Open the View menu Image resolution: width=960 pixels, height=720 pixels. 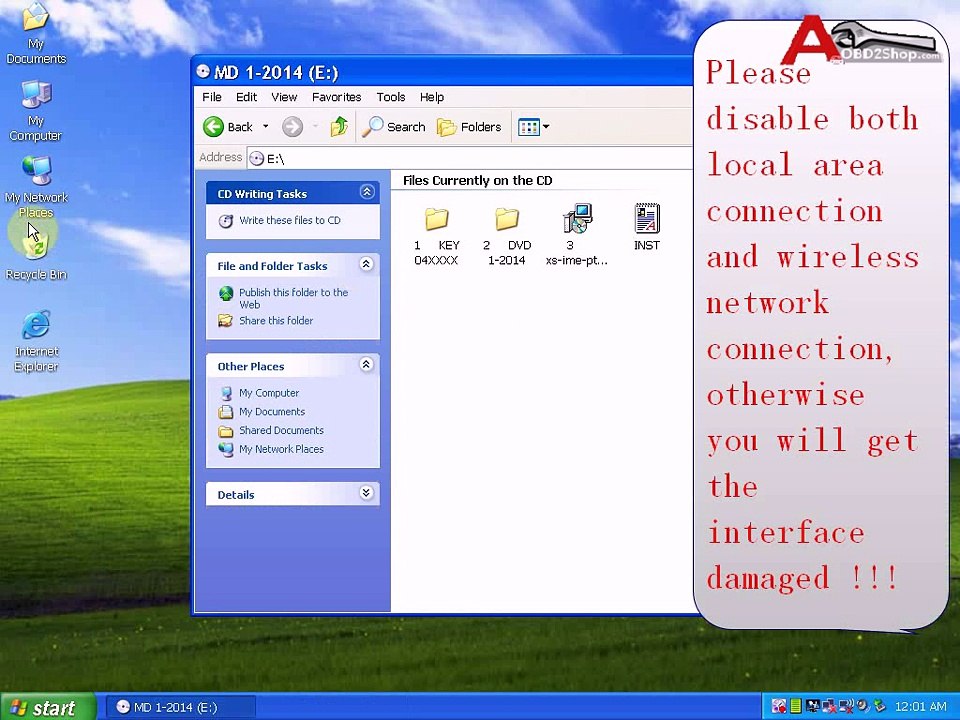click(284, 97)
